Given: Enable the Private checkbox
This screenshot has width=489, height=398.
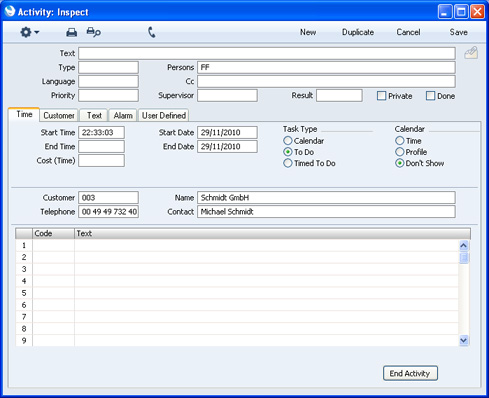Looking at the screenshot, I should coord(381,96).
